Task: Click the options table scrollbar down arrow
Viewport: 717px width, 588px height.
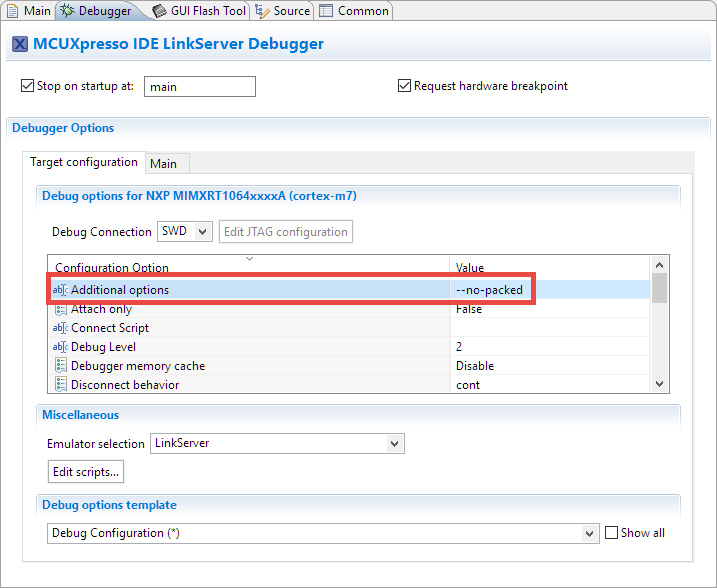Action: [659, 384]
